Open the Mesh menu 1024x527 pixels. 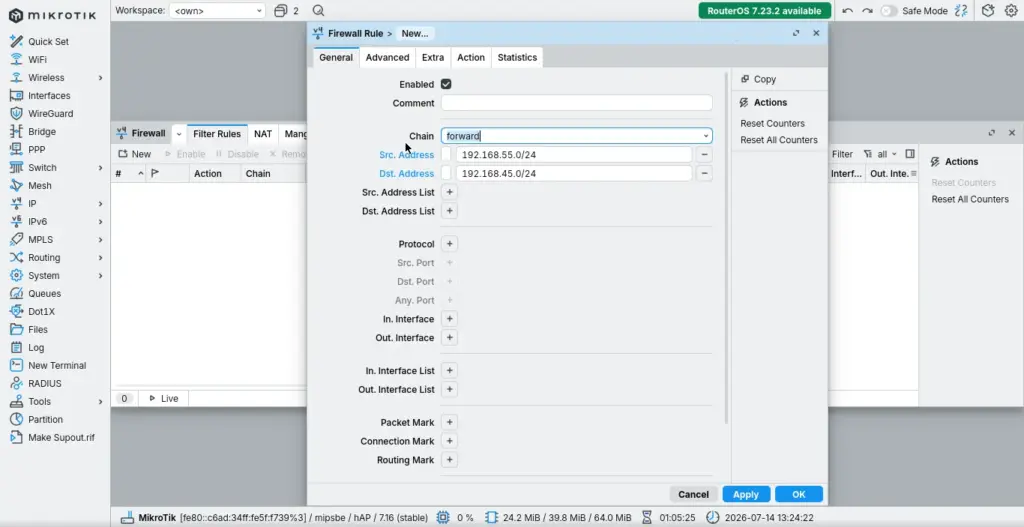(39, 185)
